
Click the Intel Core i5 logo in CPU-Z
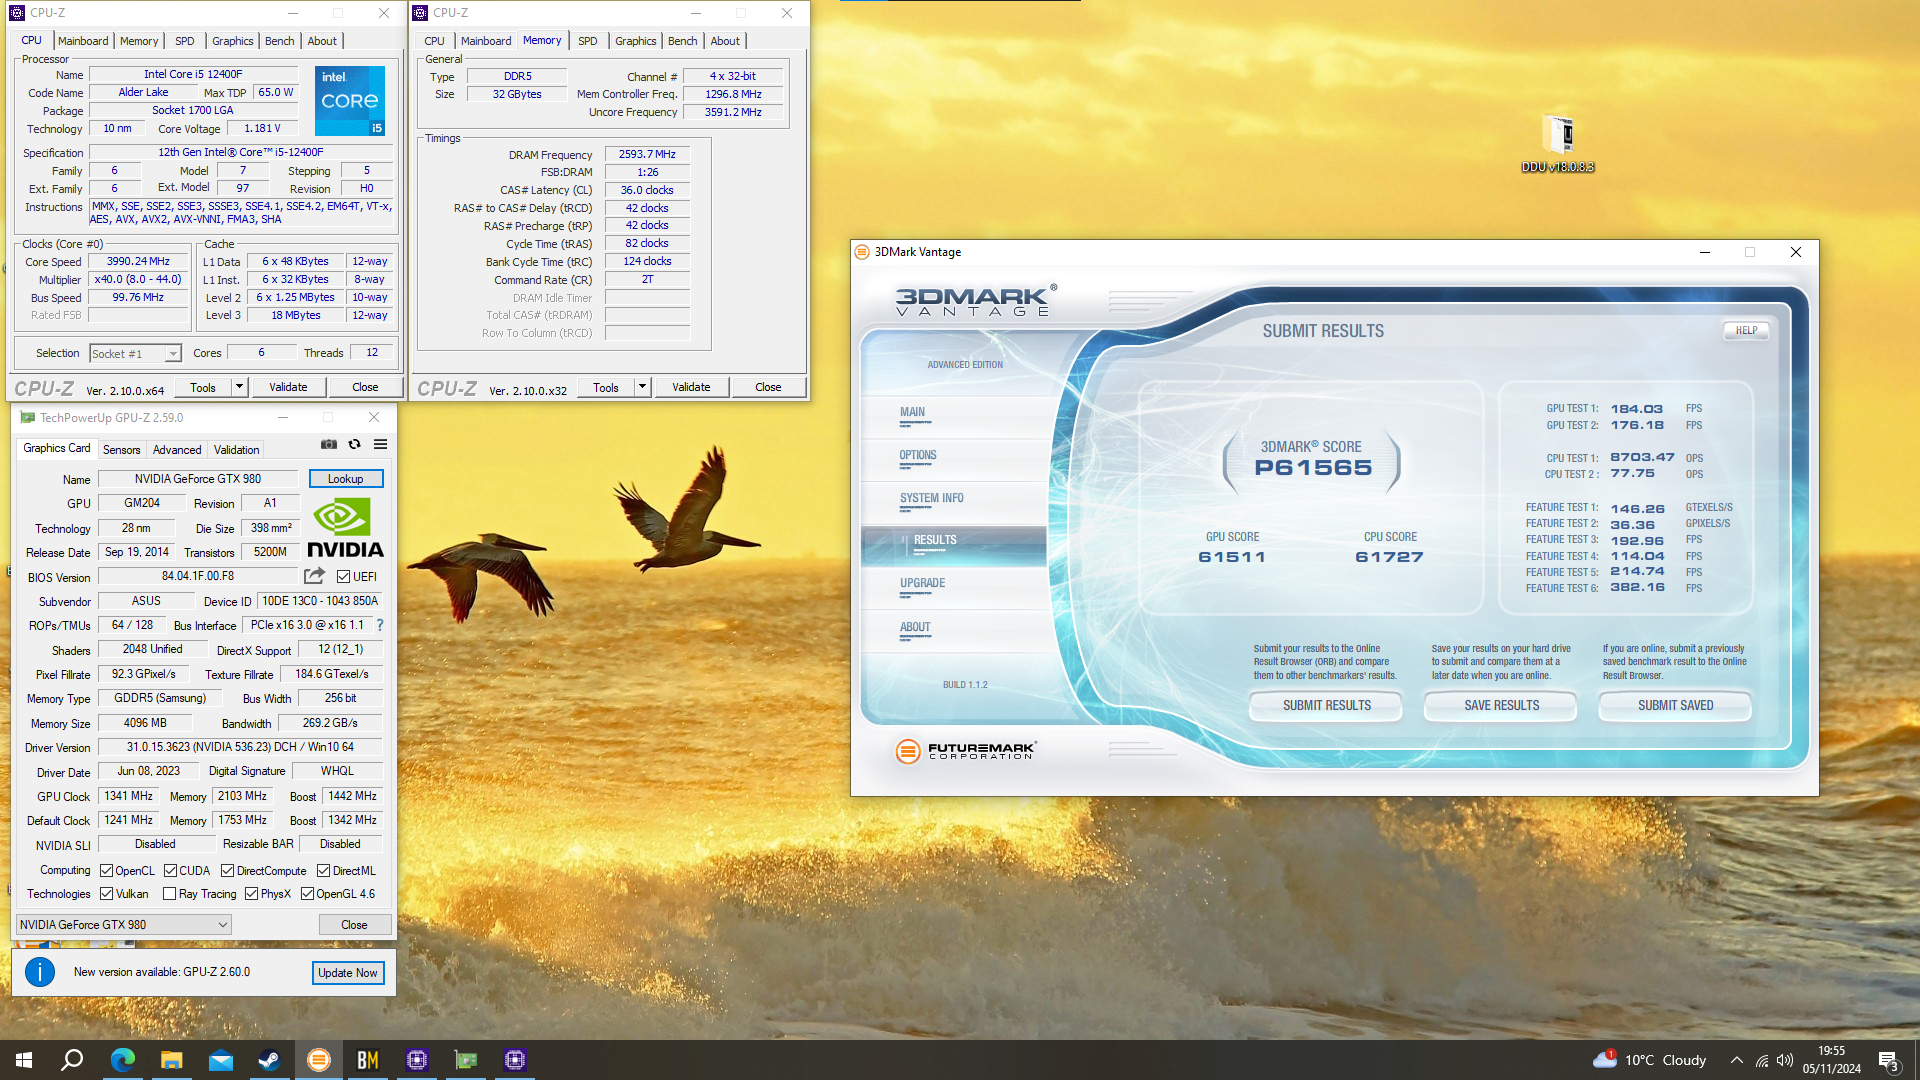[350, 101]
